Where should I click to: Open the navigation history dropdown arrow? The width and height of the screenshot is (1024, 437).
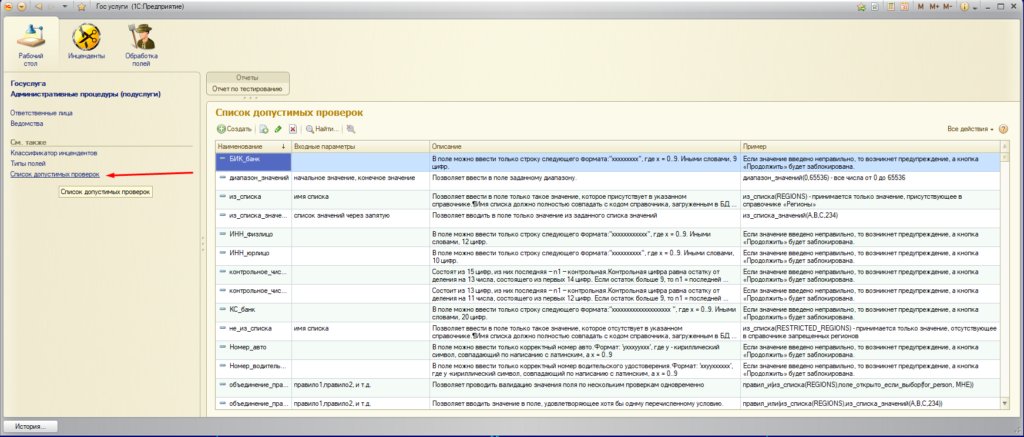tap(64, 7)
